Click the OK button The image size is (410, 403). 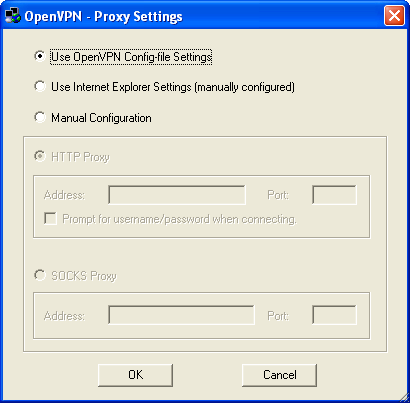136,375
